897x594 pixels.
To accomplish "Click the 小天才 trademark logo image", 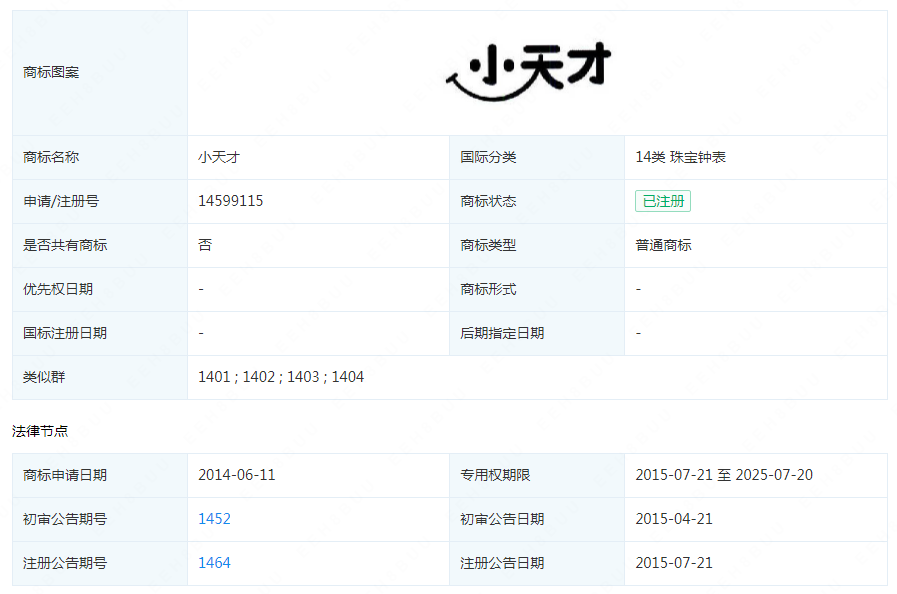I will coord(529,72).
